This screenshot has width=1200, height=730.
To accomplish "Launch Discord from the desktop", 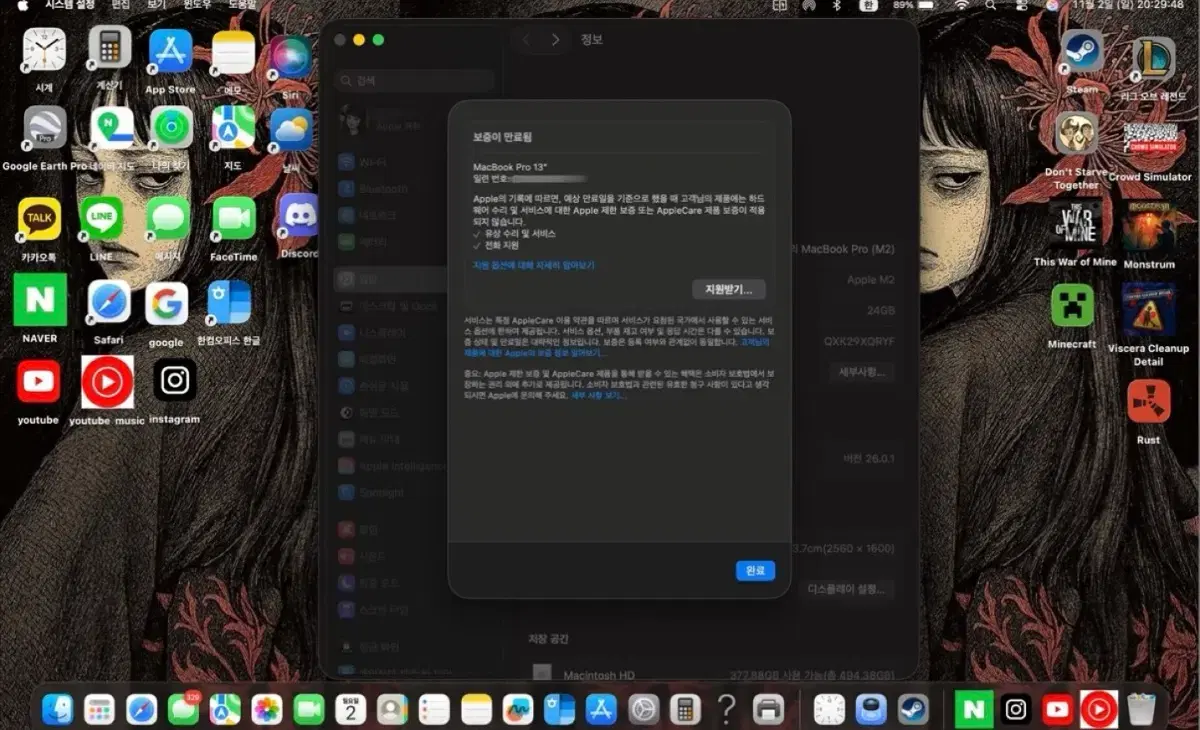I will tap(299, 216).
